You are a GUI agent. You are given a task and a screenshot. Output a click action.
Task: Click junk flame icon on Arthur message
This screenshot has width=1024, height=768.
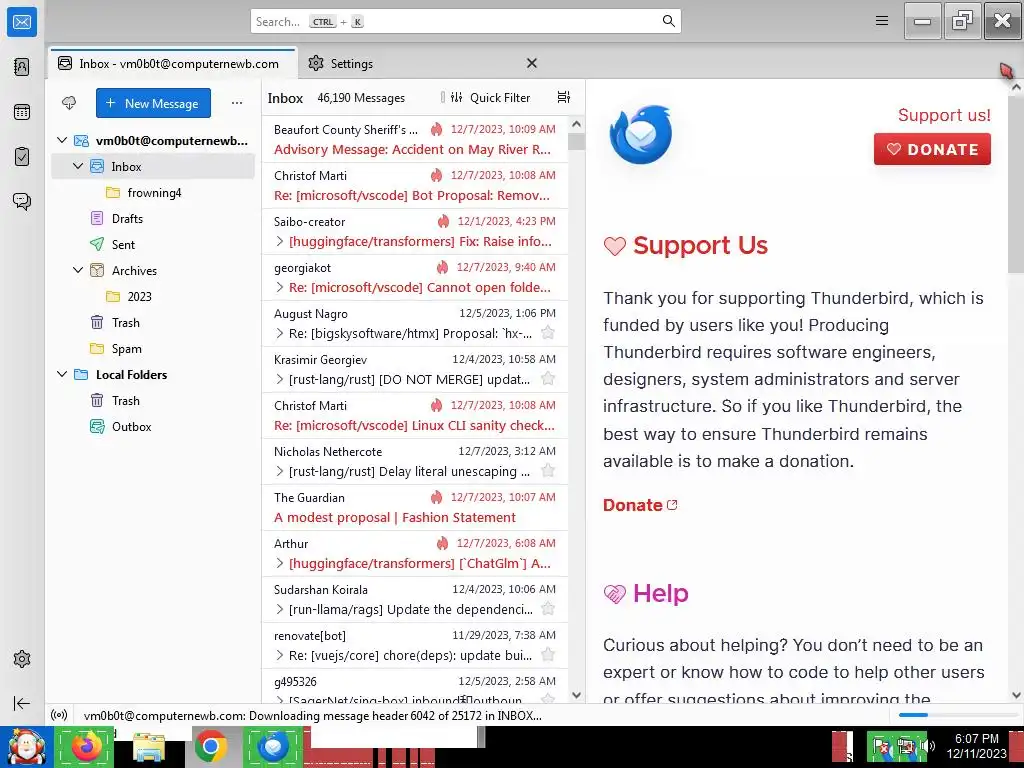(442, 543)
